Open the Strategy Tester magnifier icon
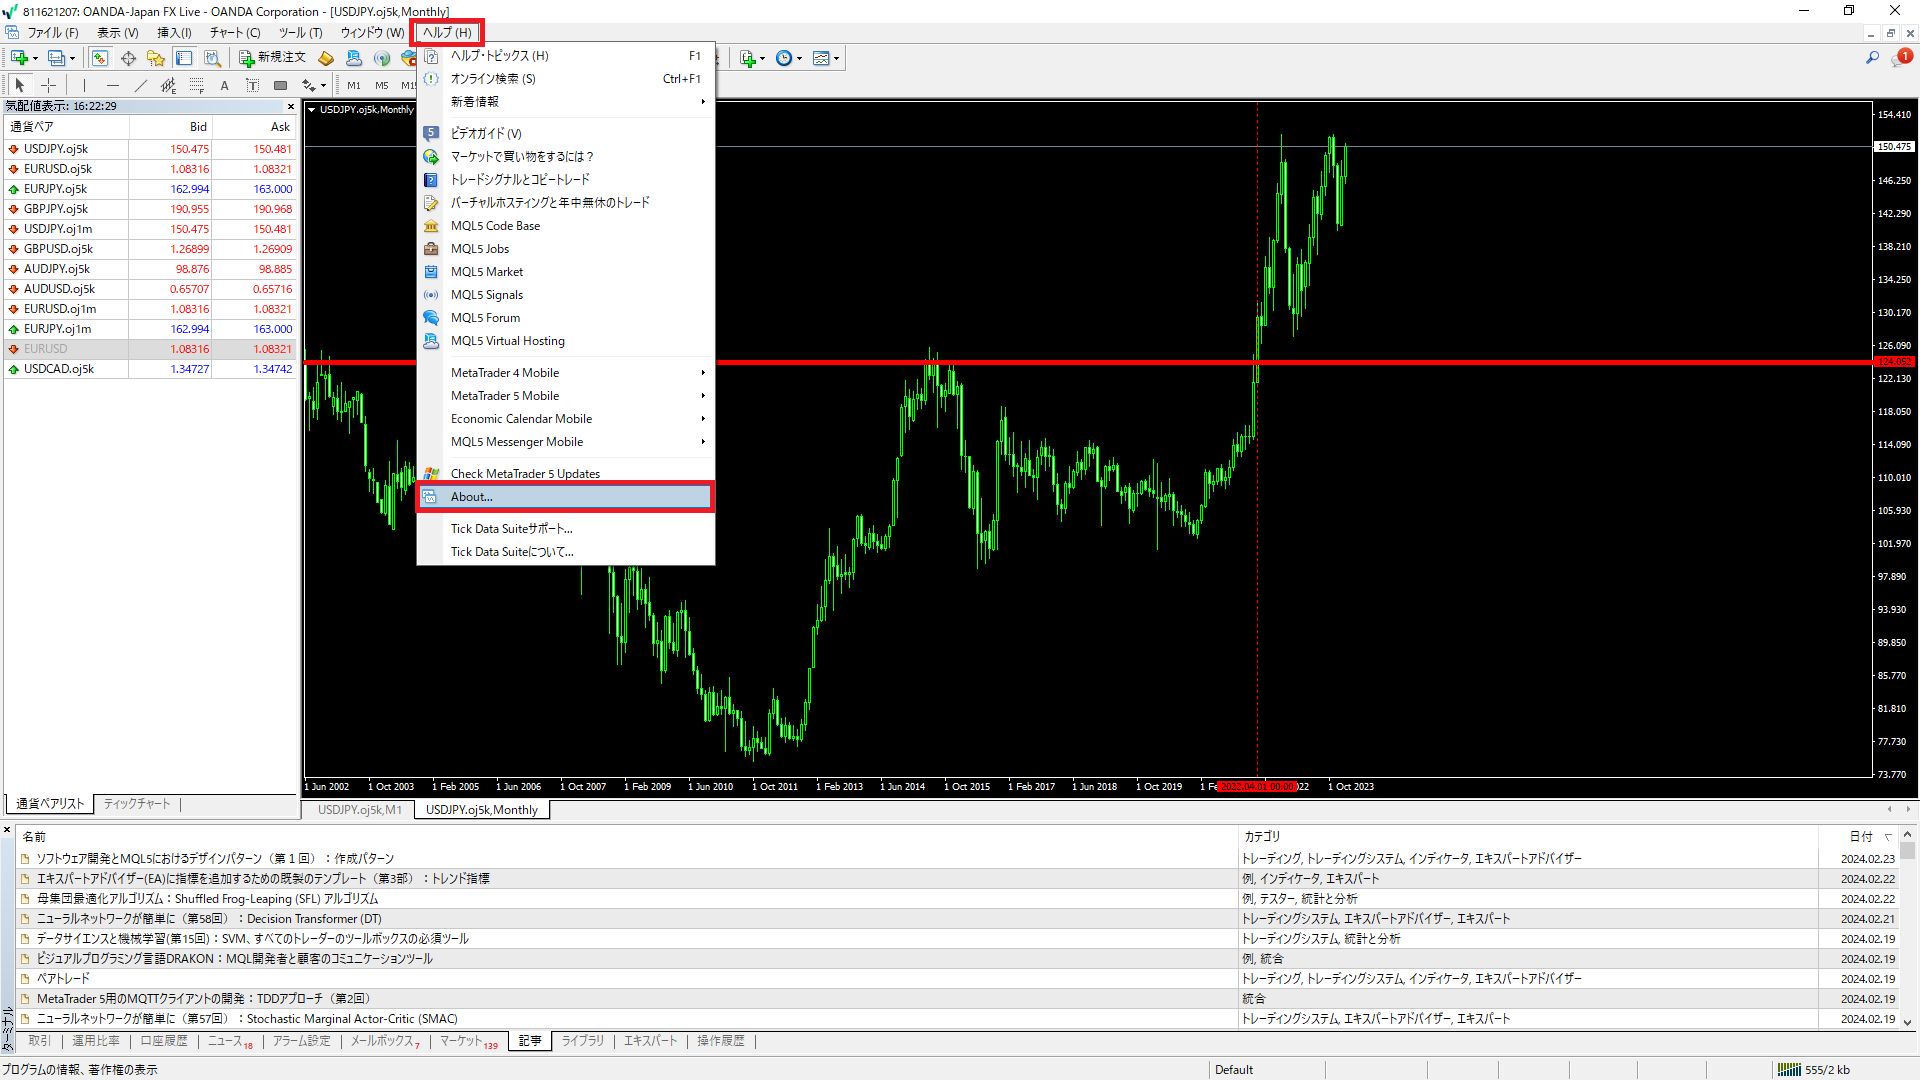Viewport: 1920px width, 1080px height. click(x=212, y=58)
